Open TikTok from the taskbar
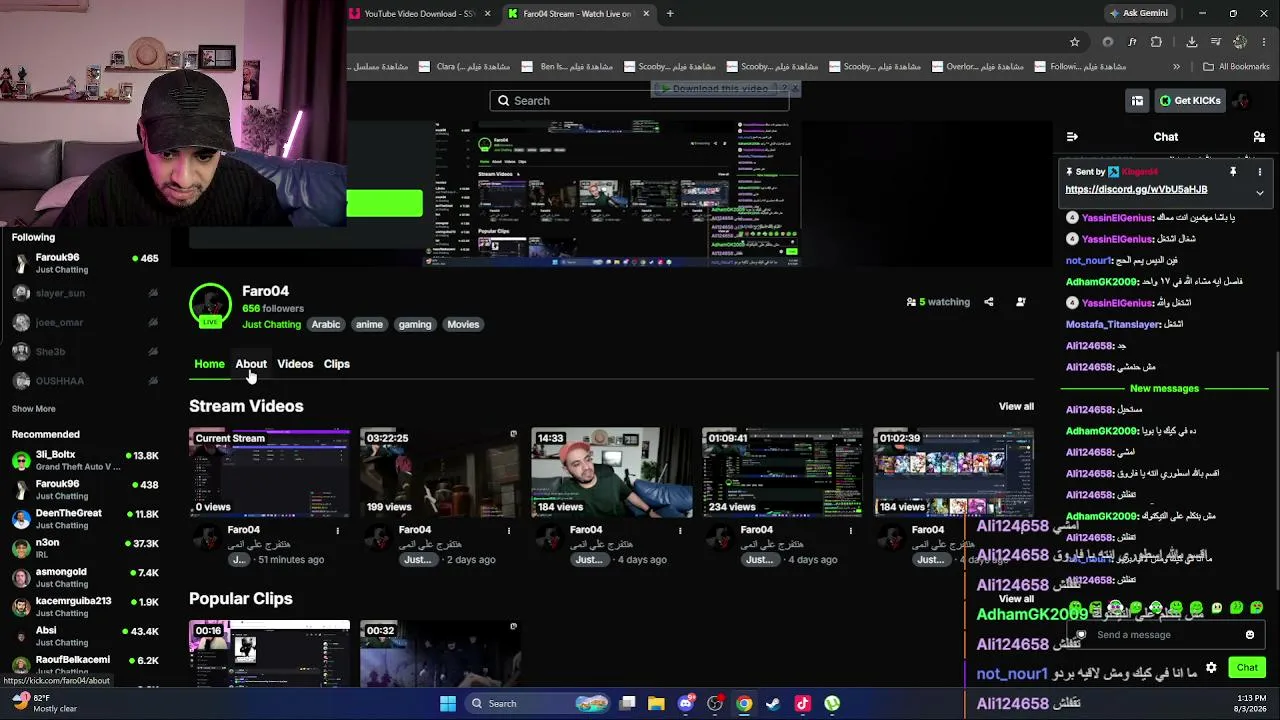This screenshot has height=720, width=1280. pos(802,704)
